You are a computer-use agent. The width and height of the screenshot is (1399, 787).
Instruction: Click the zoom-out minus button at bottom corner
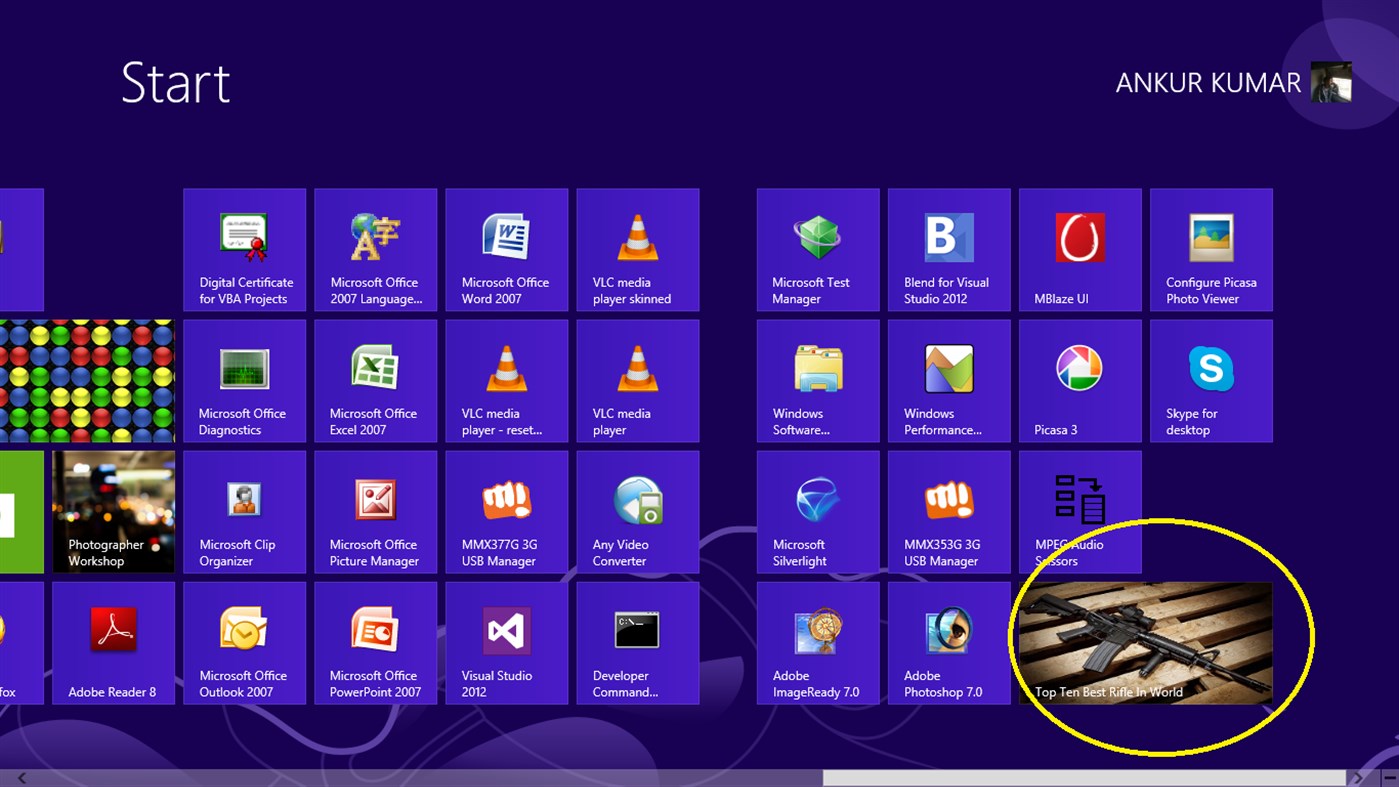point(1390,778)
